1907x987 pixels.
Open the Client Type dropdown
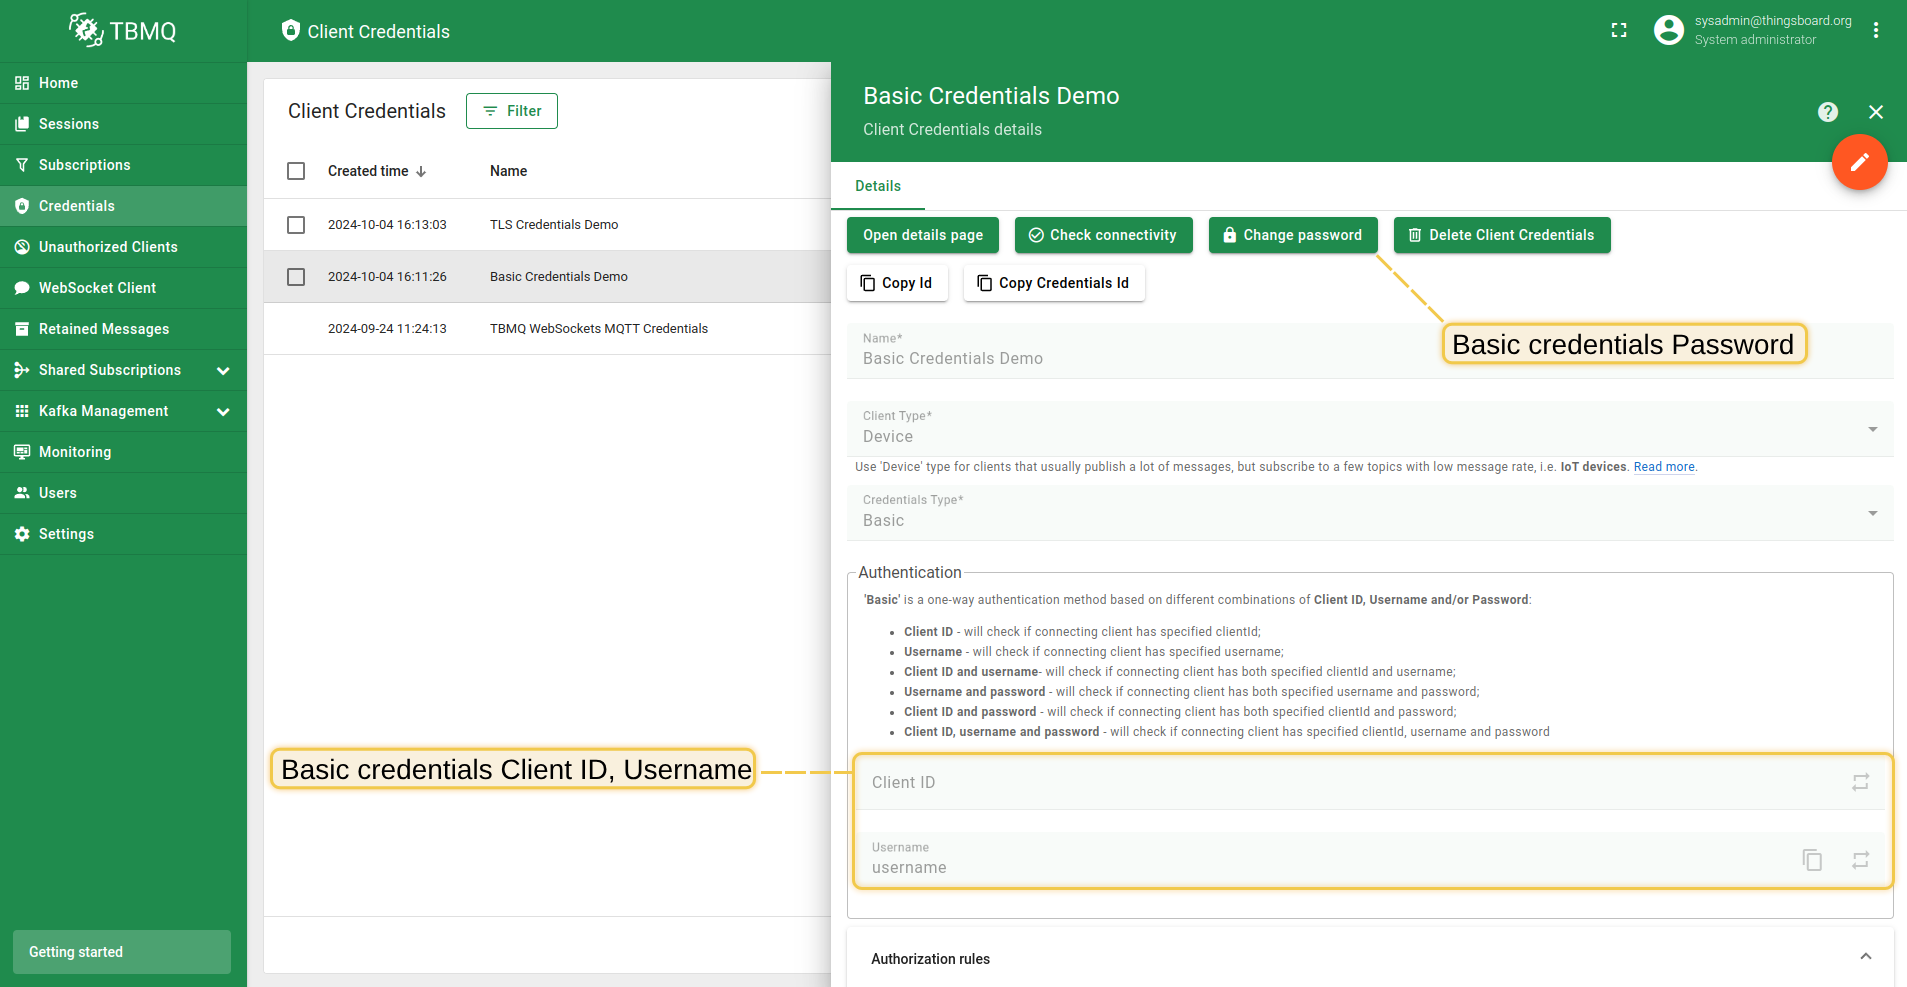(x=1368, y=429)
